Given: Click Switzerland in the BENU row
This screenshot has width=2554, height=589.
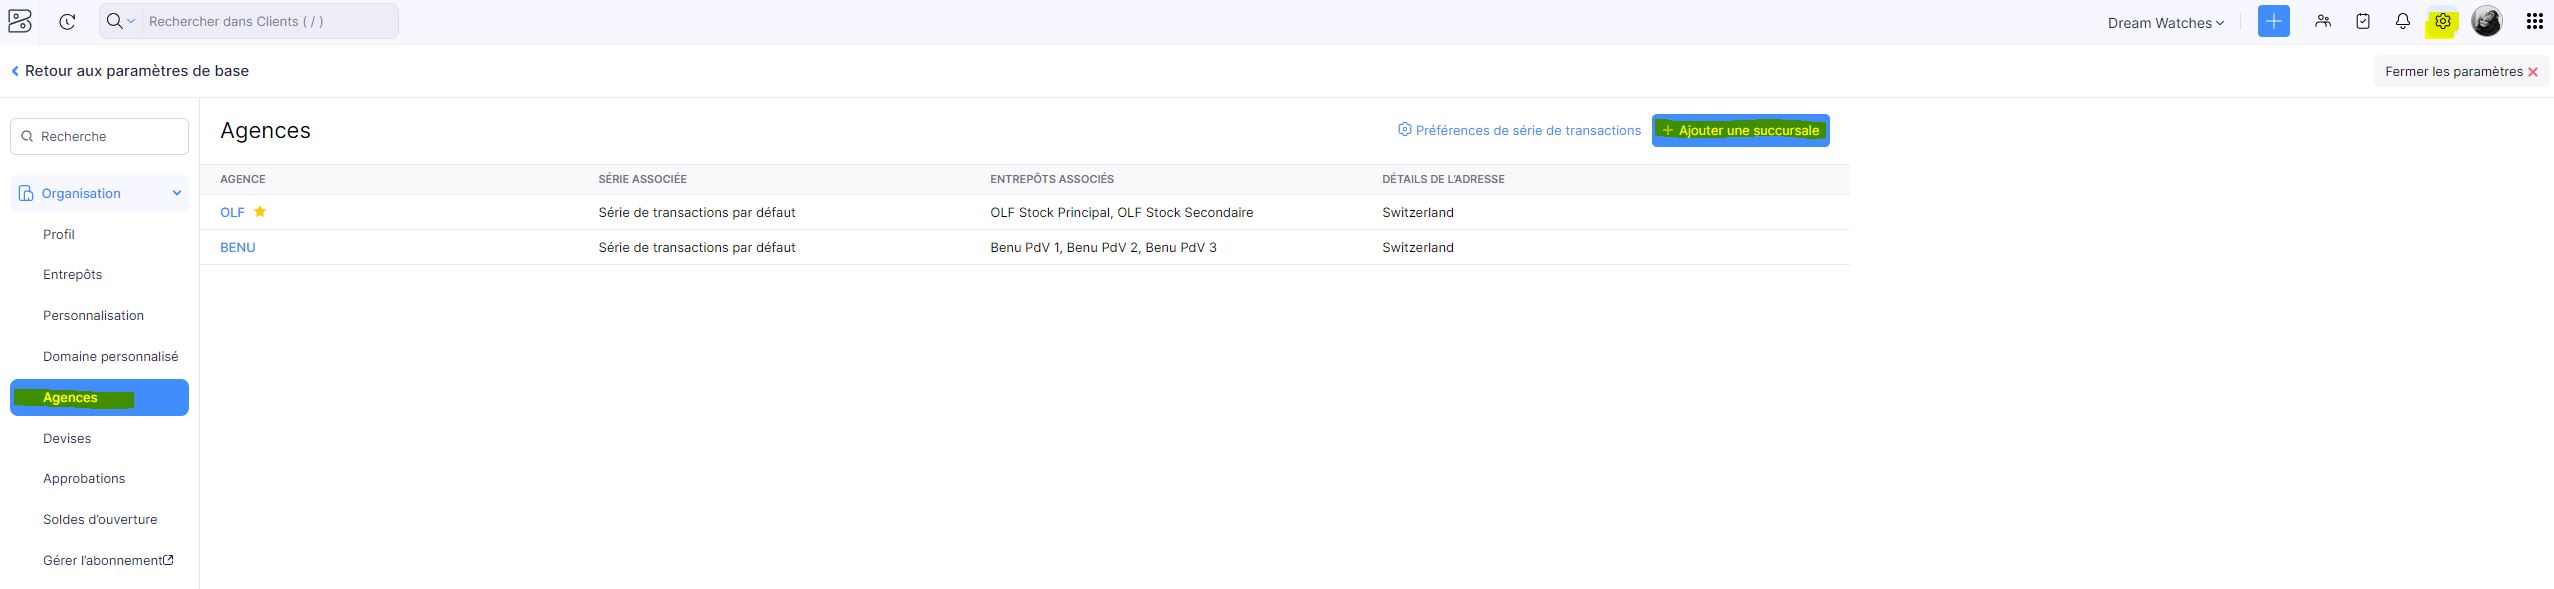Looking at the screenshot, I should coord(1418,247).
